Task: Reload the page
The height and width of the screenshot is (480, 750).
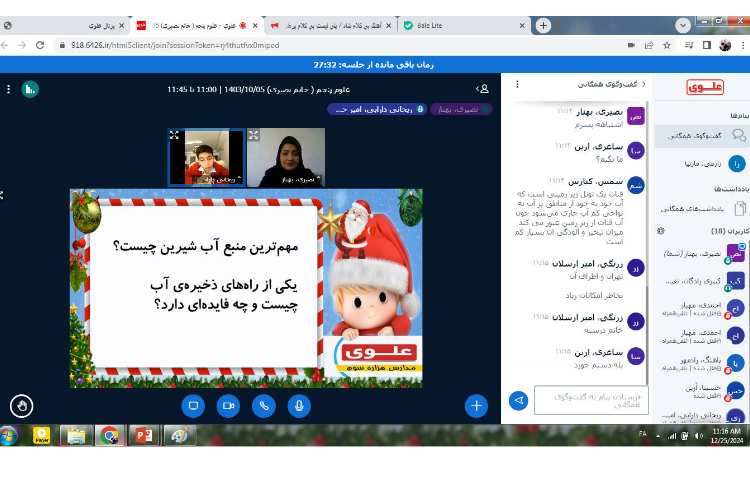Action: point(40,45)
